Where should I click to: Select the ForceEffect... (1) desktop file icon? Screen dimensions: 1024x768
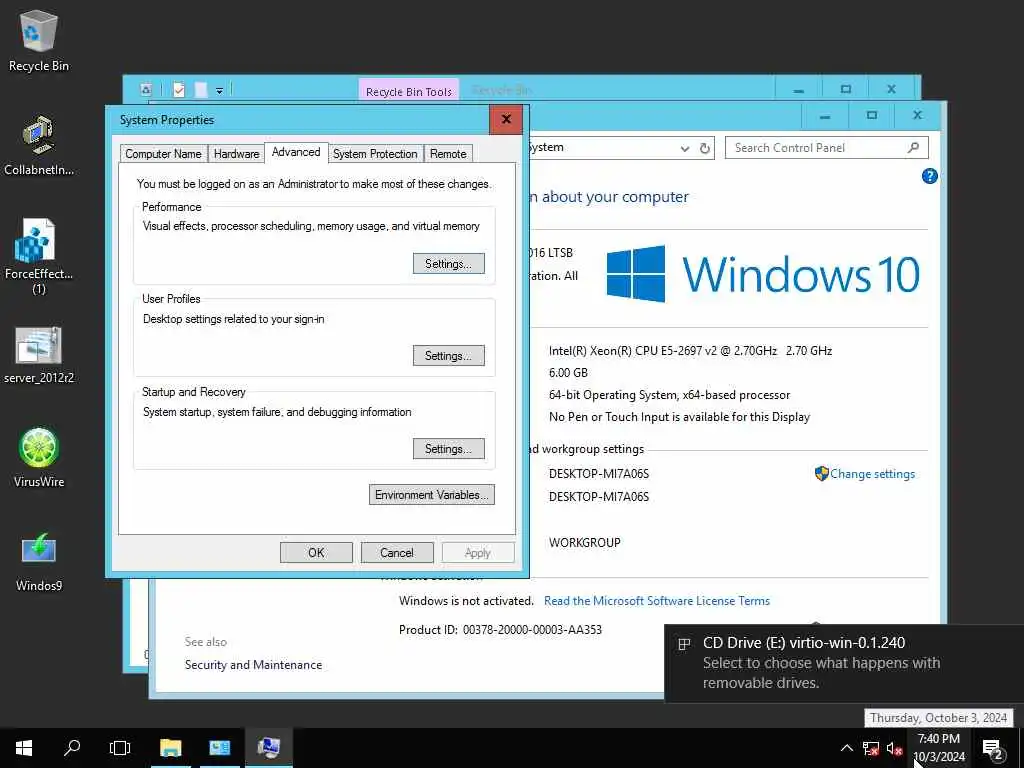pos(39,257)
